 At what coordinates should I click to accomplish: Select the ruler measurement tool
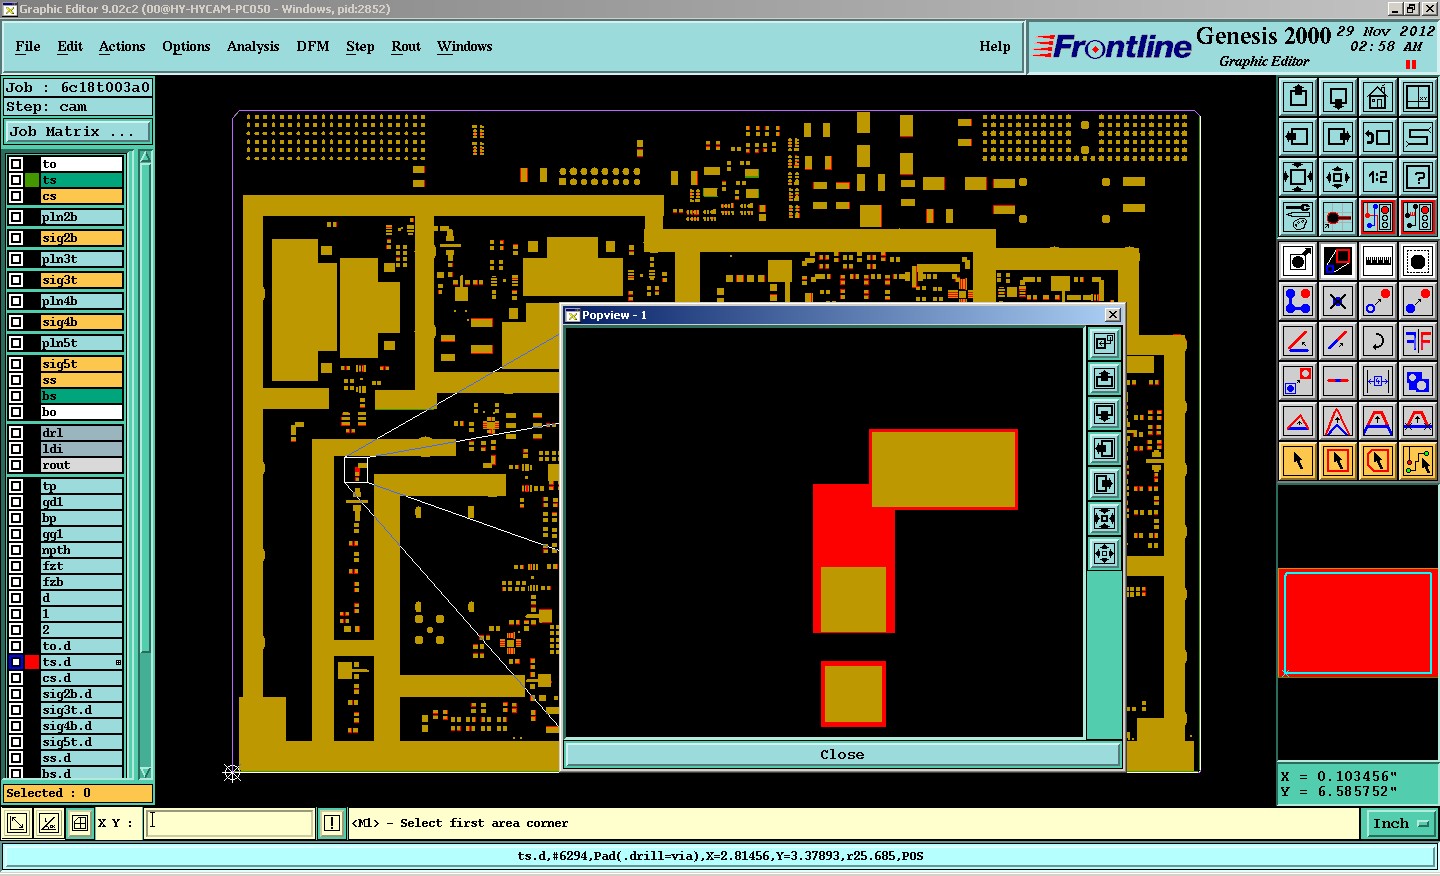pyautogui.click(x=1378, y=261)
